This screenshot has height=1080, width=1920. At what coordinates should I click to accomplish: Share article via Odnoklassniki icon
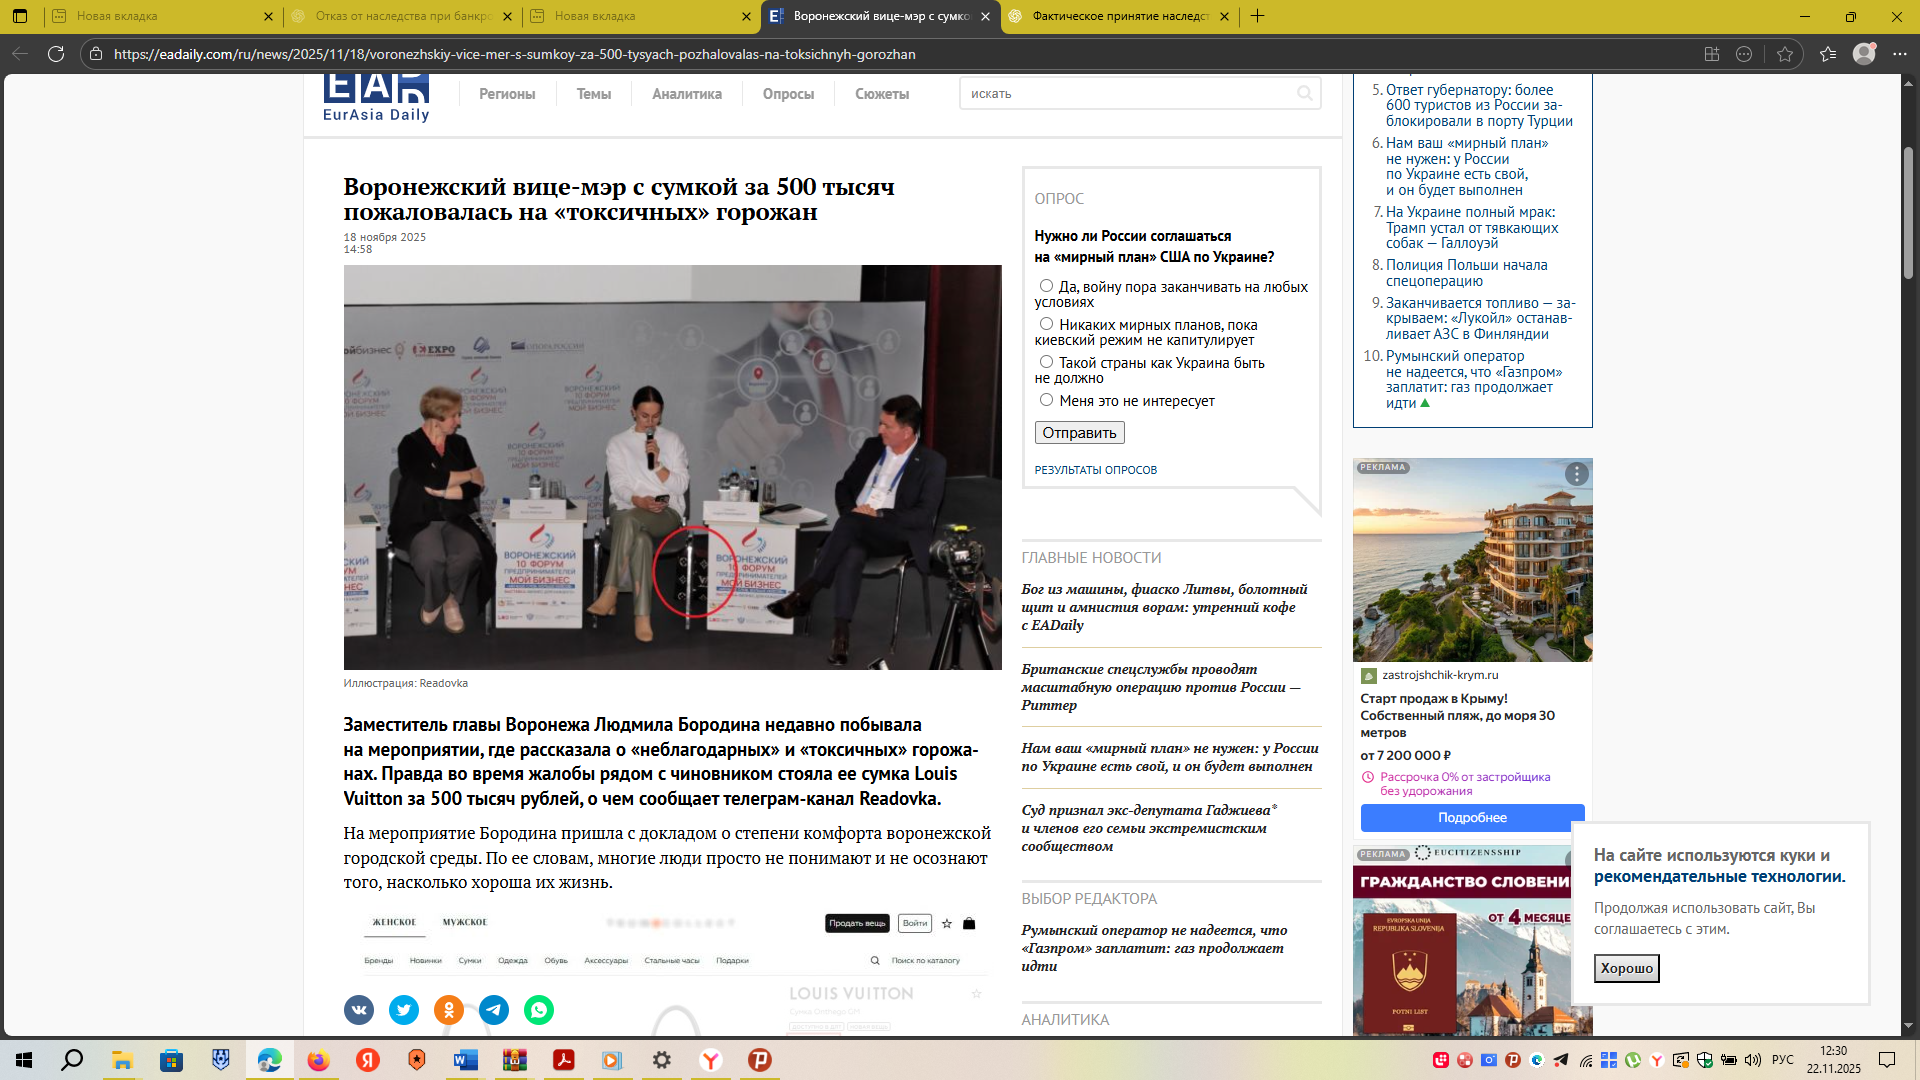tap(449, 1010)
